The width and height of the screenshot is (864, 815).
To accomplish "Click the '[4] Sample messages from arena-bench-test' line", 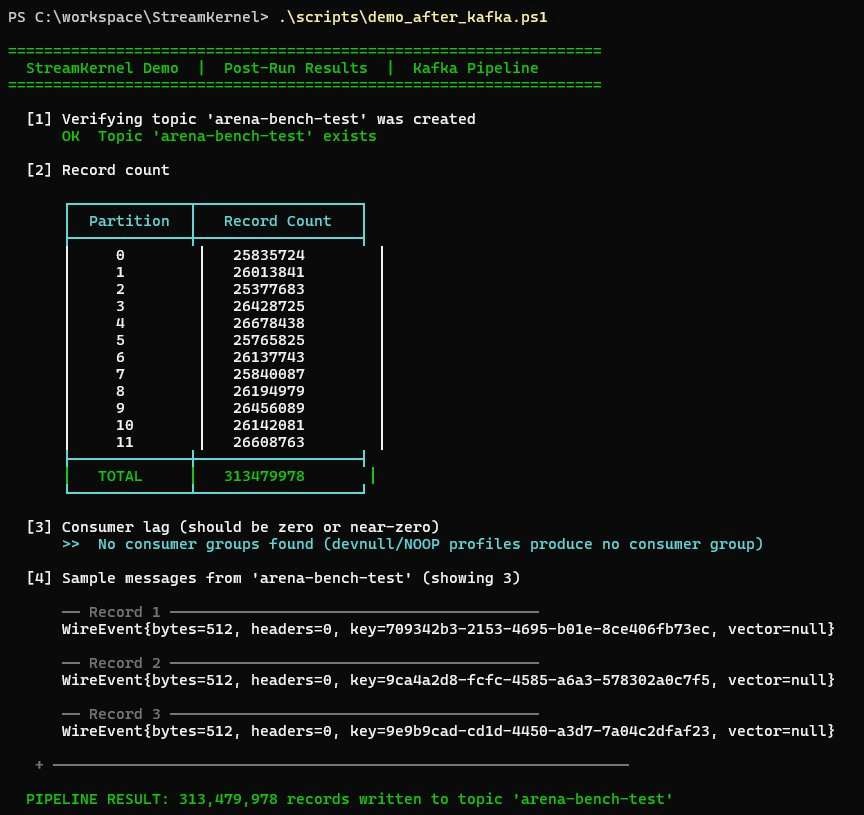I will 273,578.
